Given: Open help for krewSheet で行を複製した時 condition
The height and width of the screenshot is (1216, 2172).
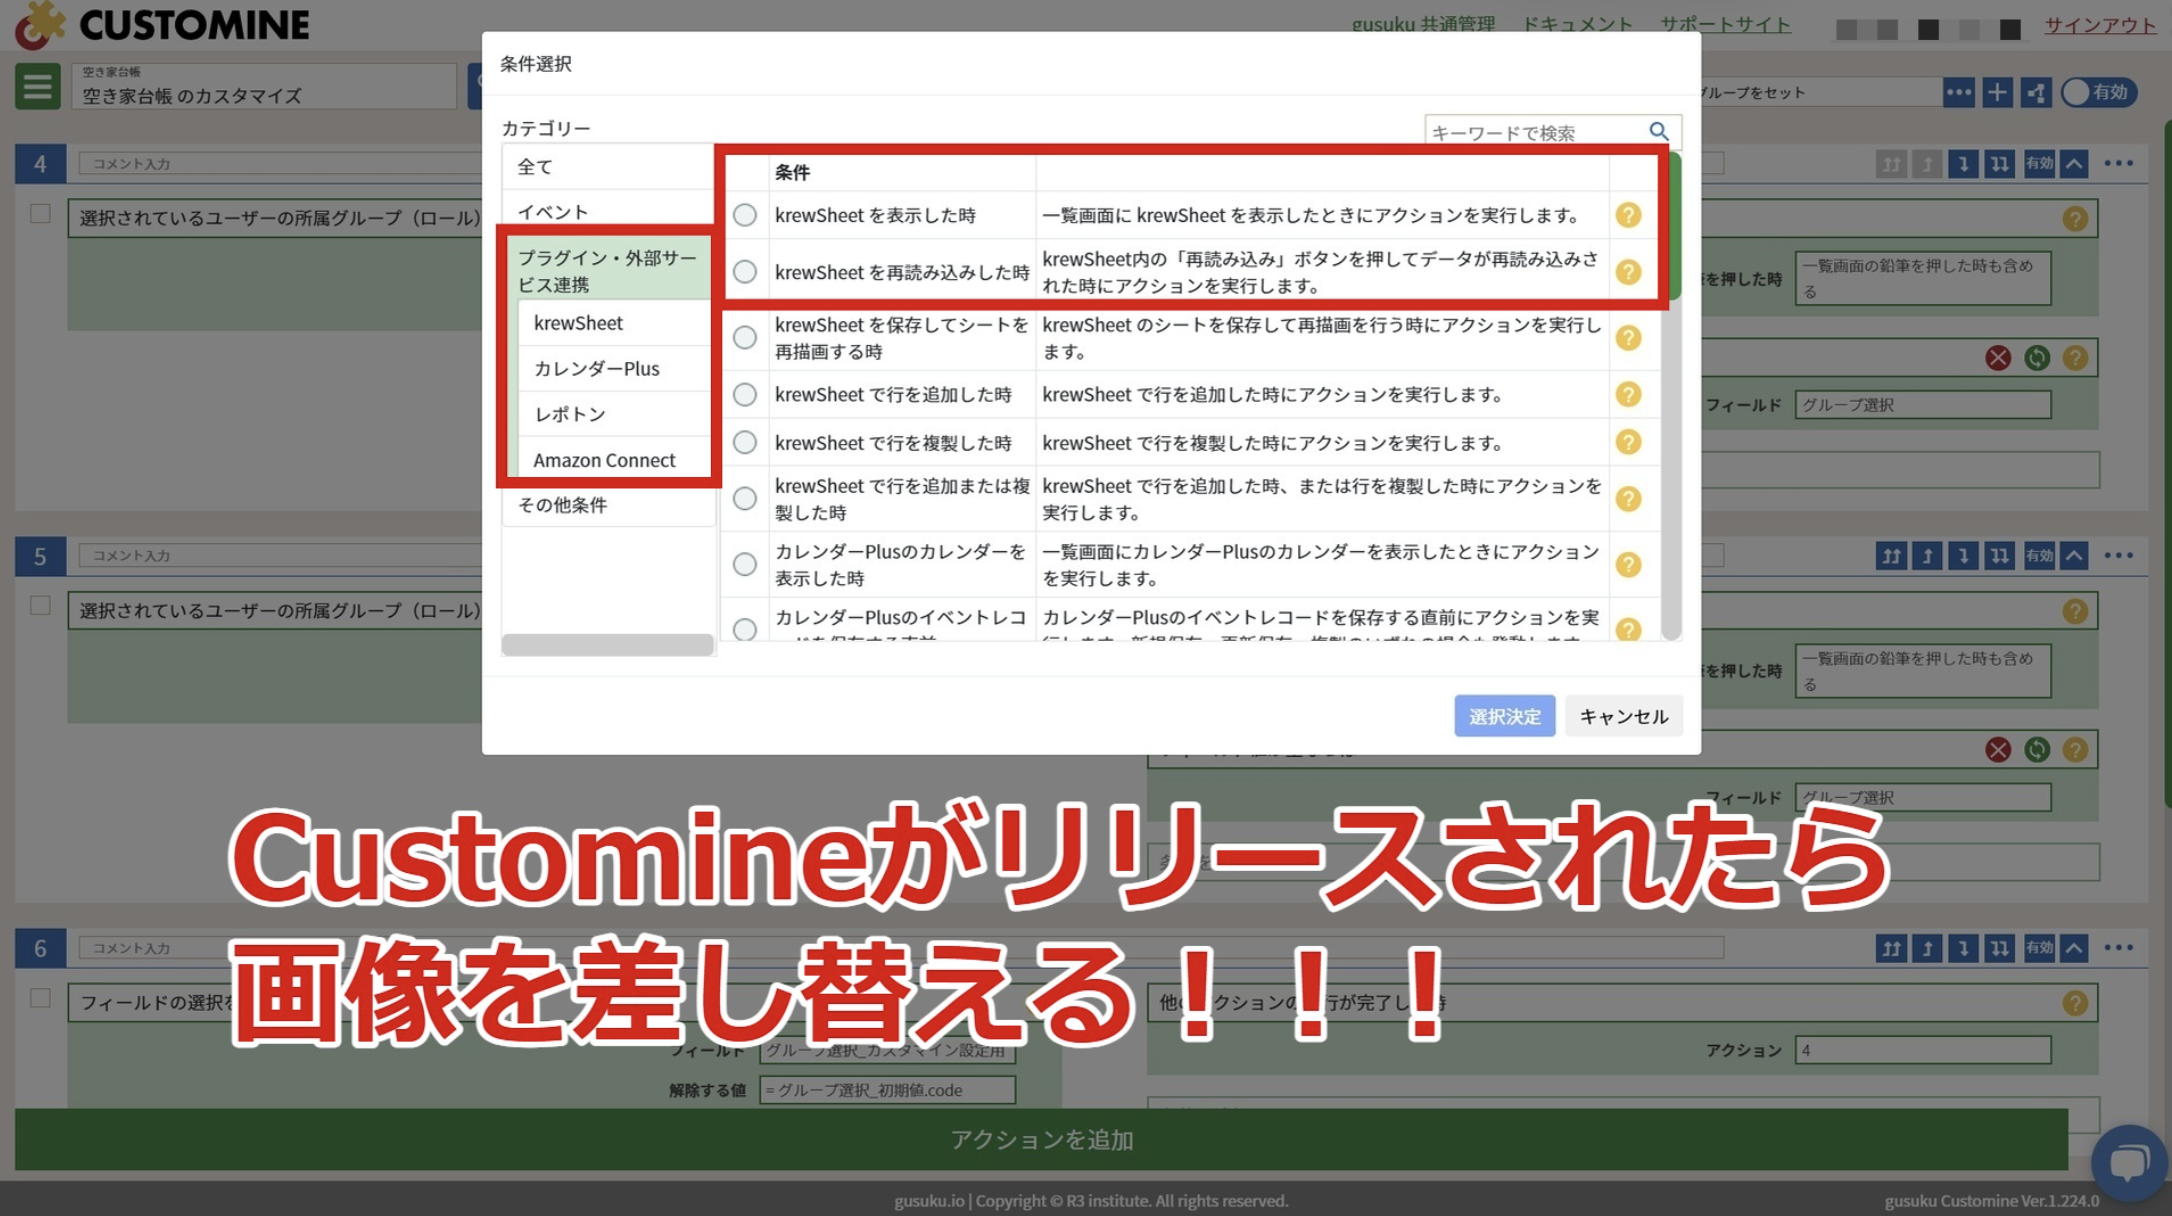Looking at the screenshot, I should tap(1628, 442).
